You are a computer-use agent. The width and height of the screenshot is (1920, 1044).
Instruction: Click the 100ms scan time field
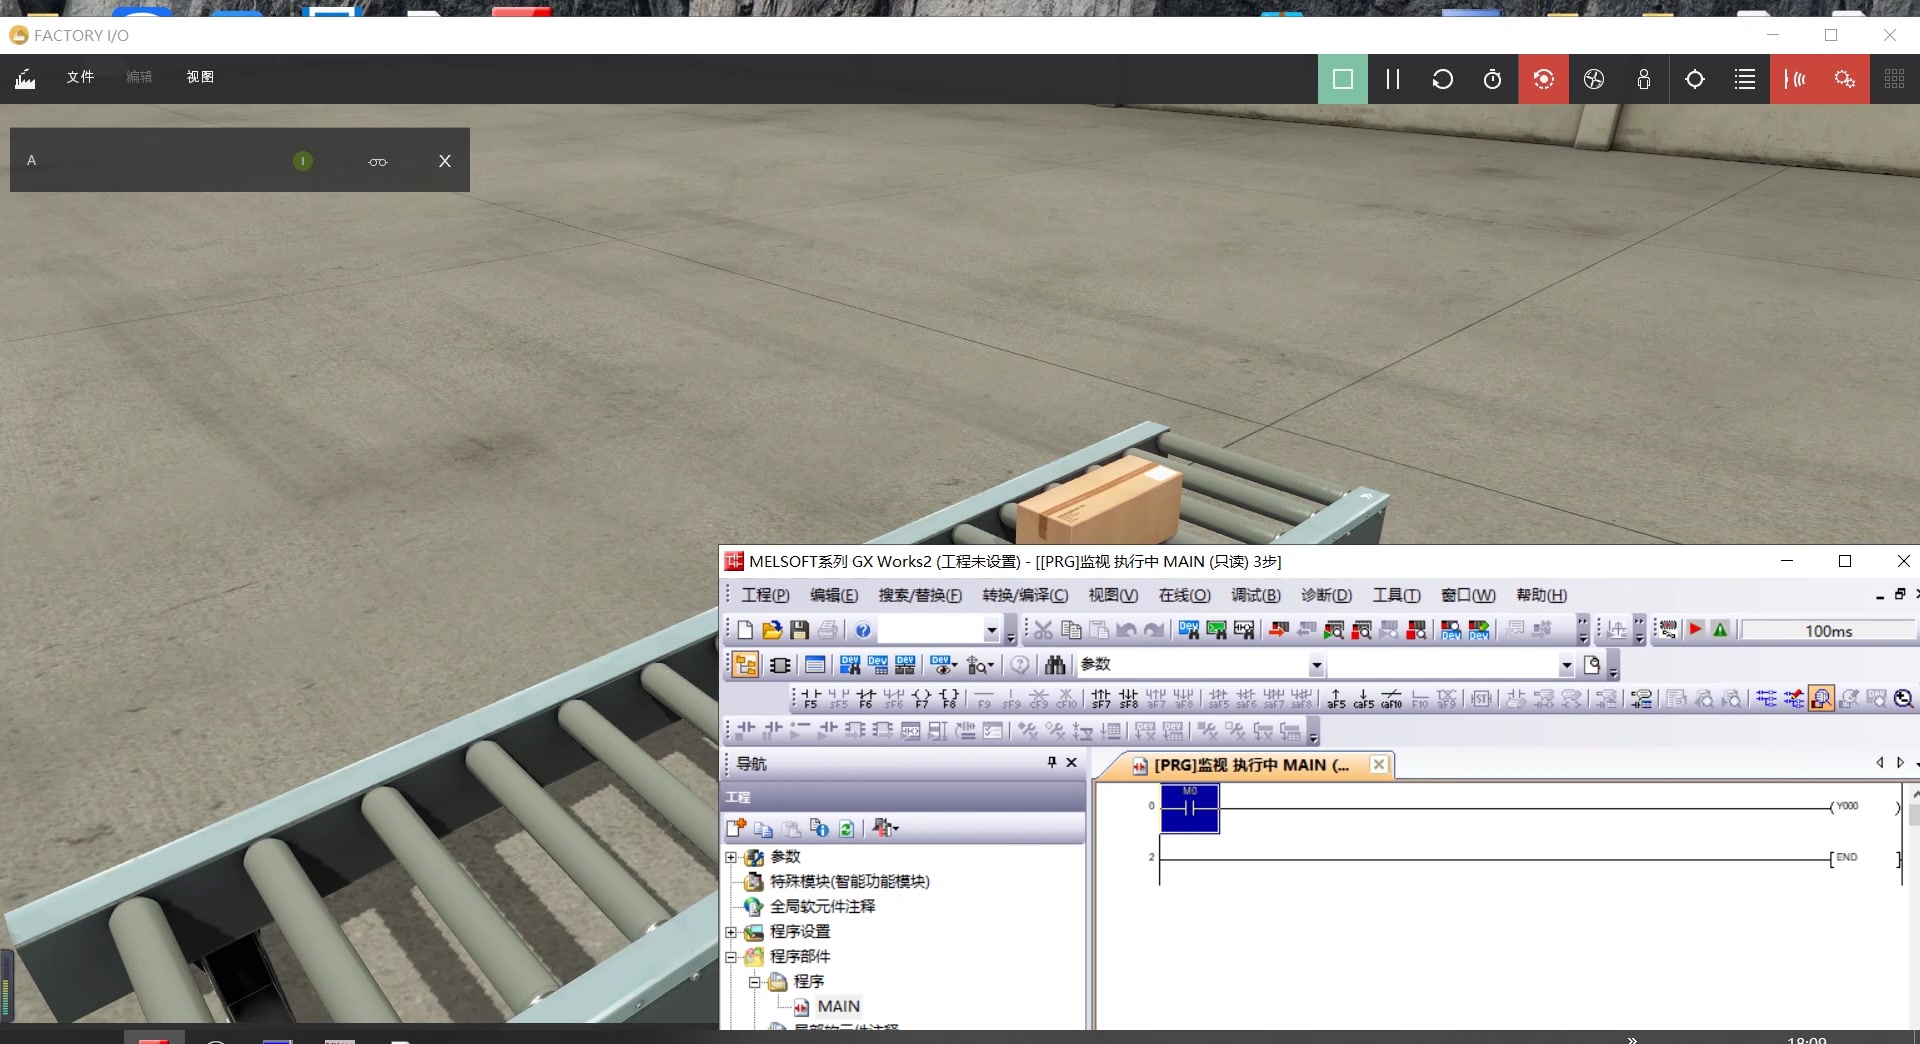[1828, 631]
